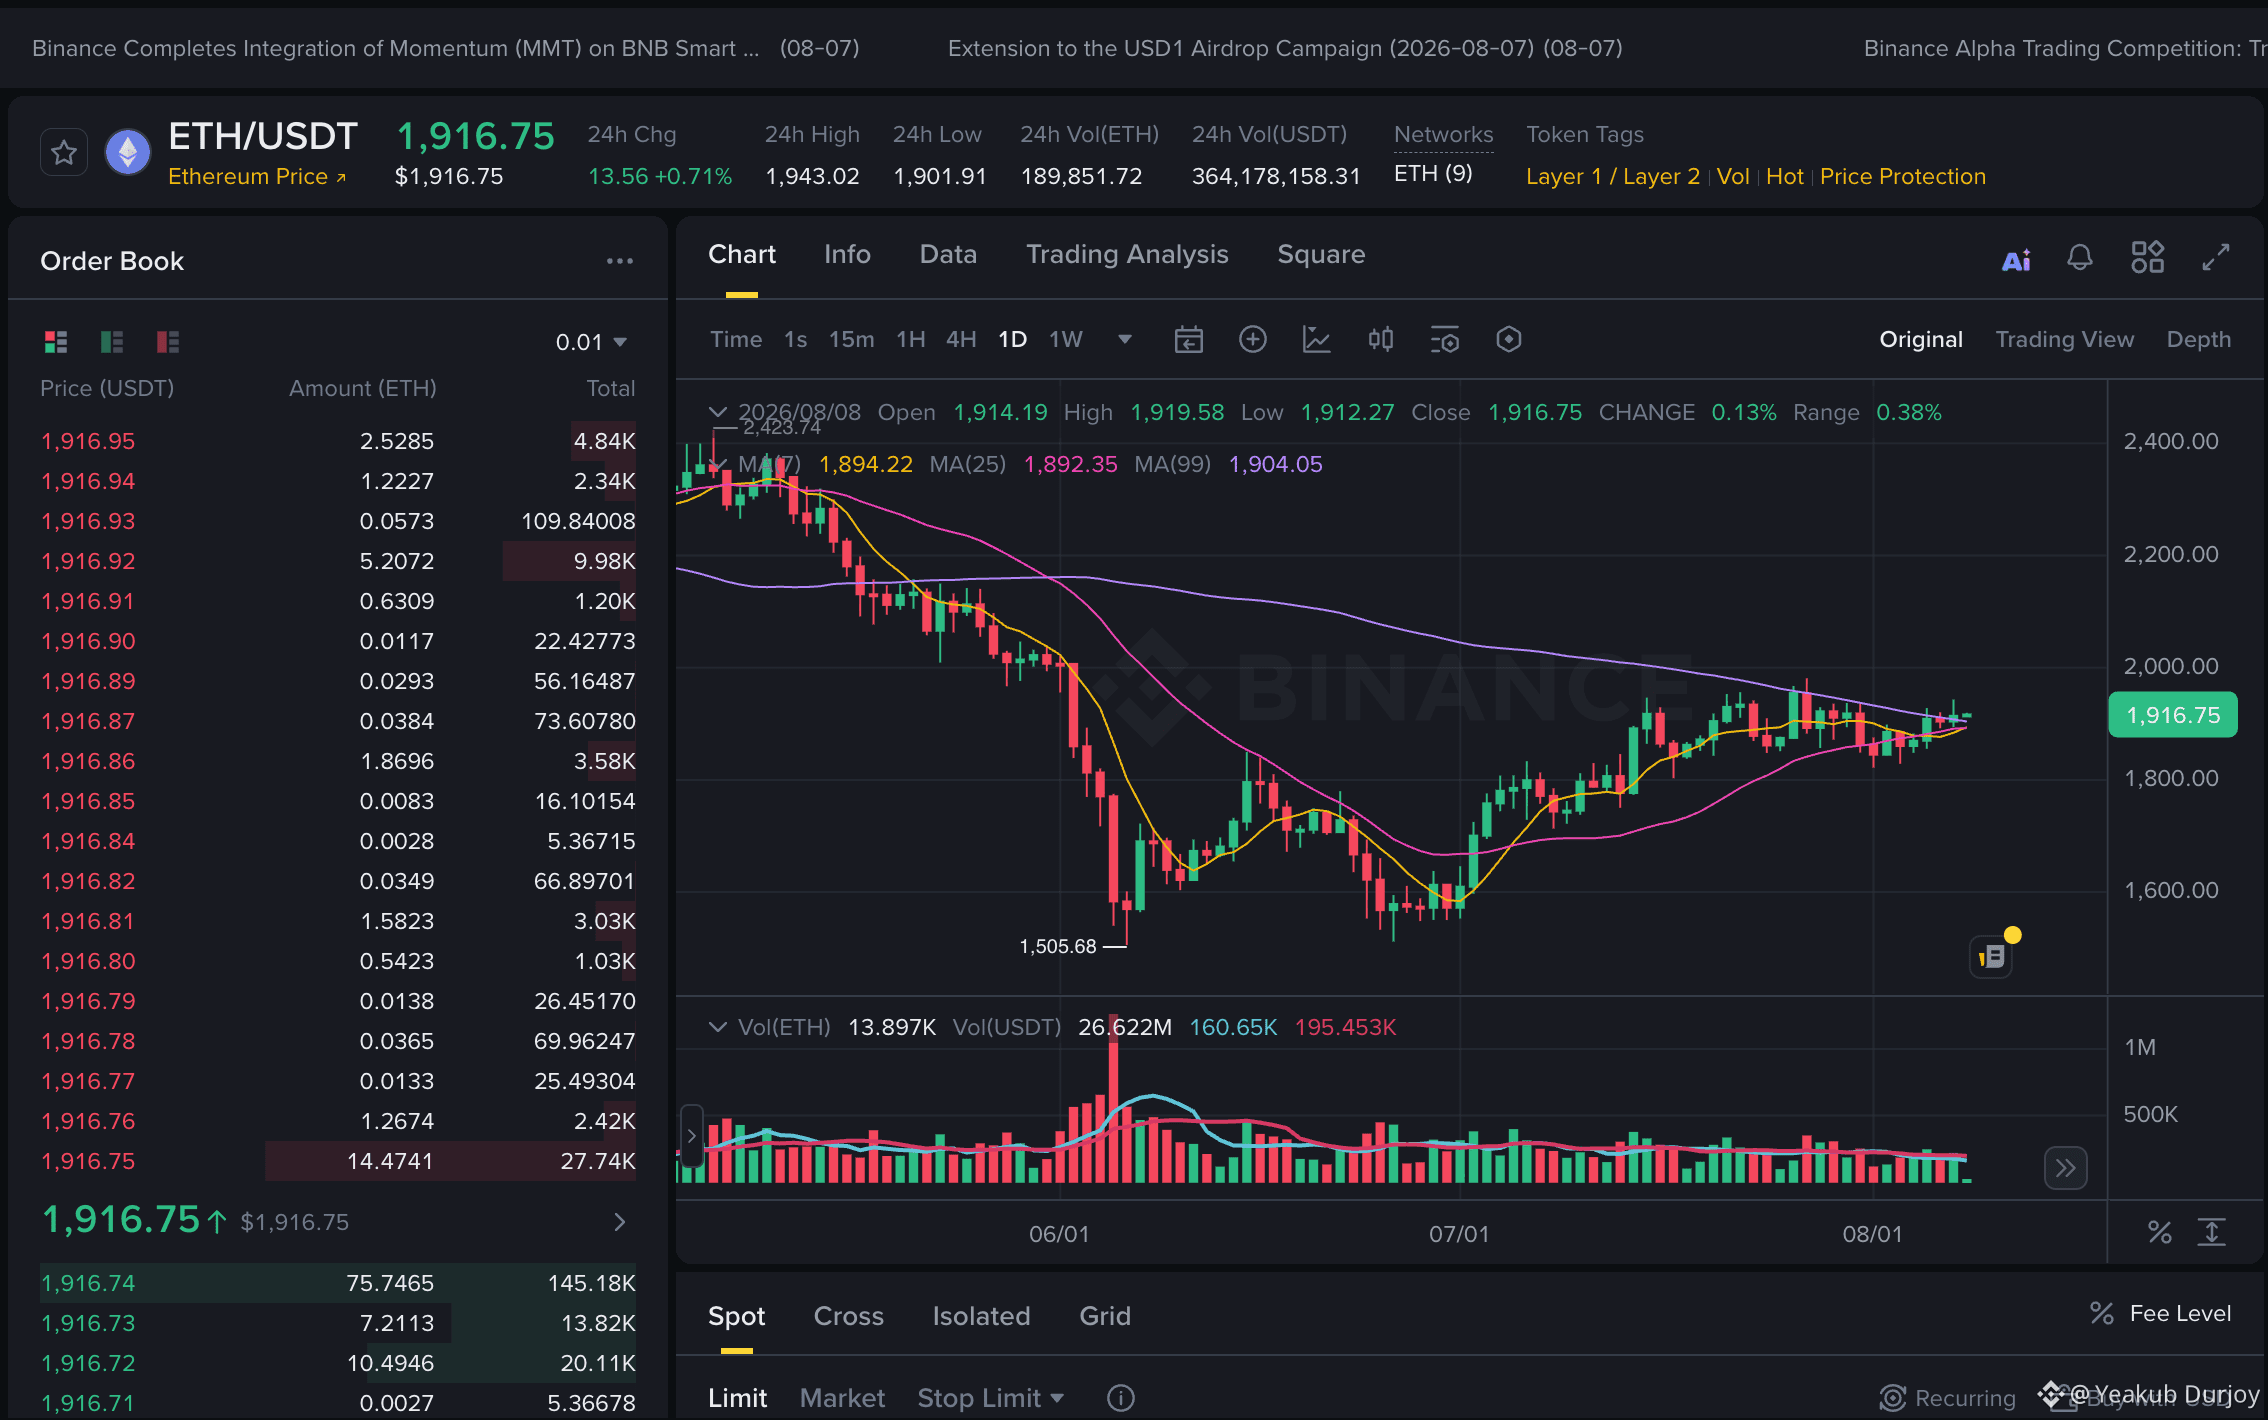Viewport: 2268px width, 1420px height.
Task: Open the 0.01 price precision dropdown
Action: (x=591, y=342)
